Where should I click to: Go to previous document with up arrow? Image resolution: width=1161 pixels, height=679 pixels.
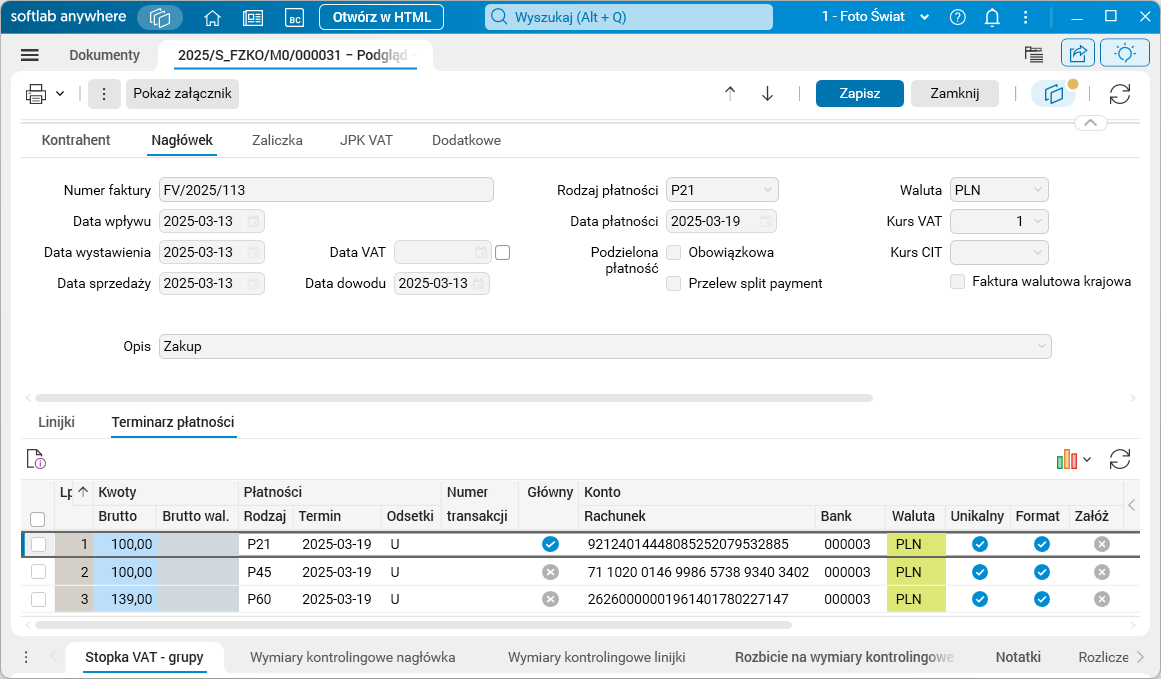(x=730, y=93)
